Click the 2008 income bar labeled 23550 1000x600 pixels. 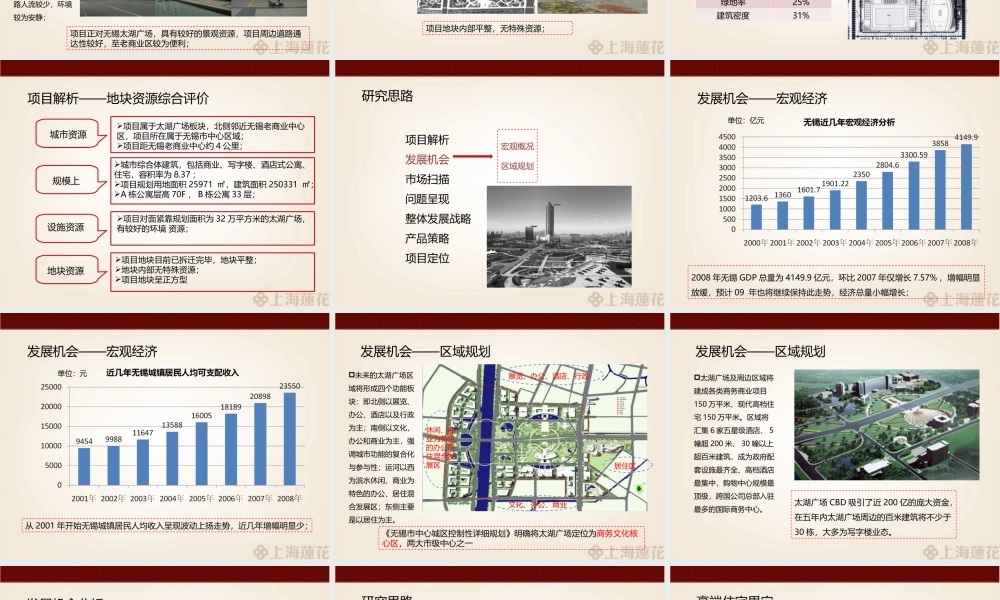[x=290, y=438]
